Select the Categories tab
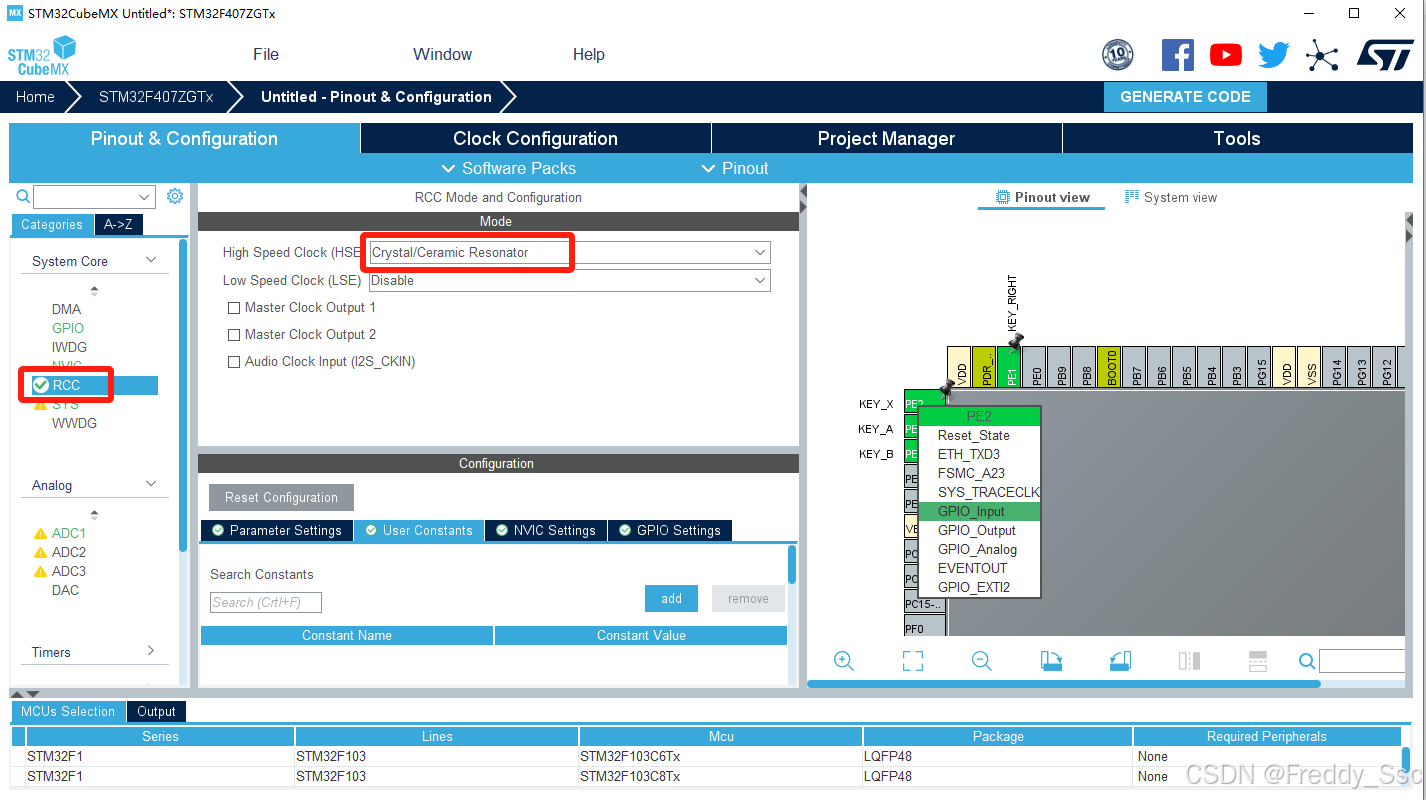This screenshot has height=800, width=1426. coord(52,225)
